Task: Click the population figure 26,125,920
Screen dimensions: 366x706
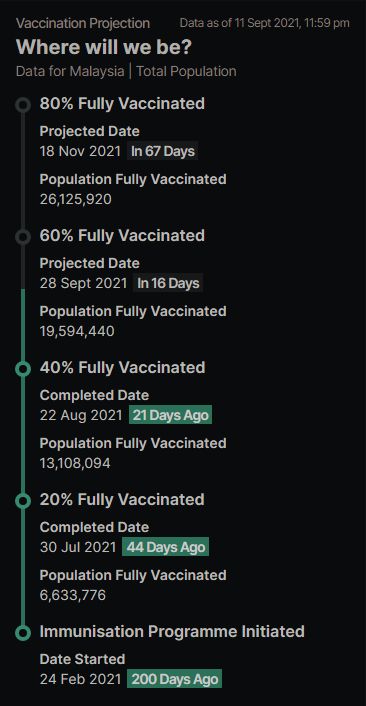Action: click(76, 199)
